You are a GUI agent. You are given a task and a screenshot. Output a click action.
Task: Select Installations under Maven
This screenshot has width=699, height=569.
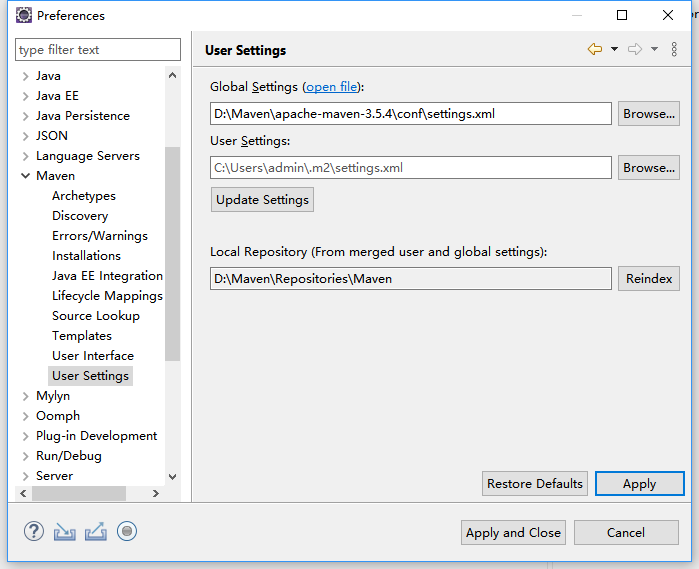pyautogui.click(x=86, y=256)
